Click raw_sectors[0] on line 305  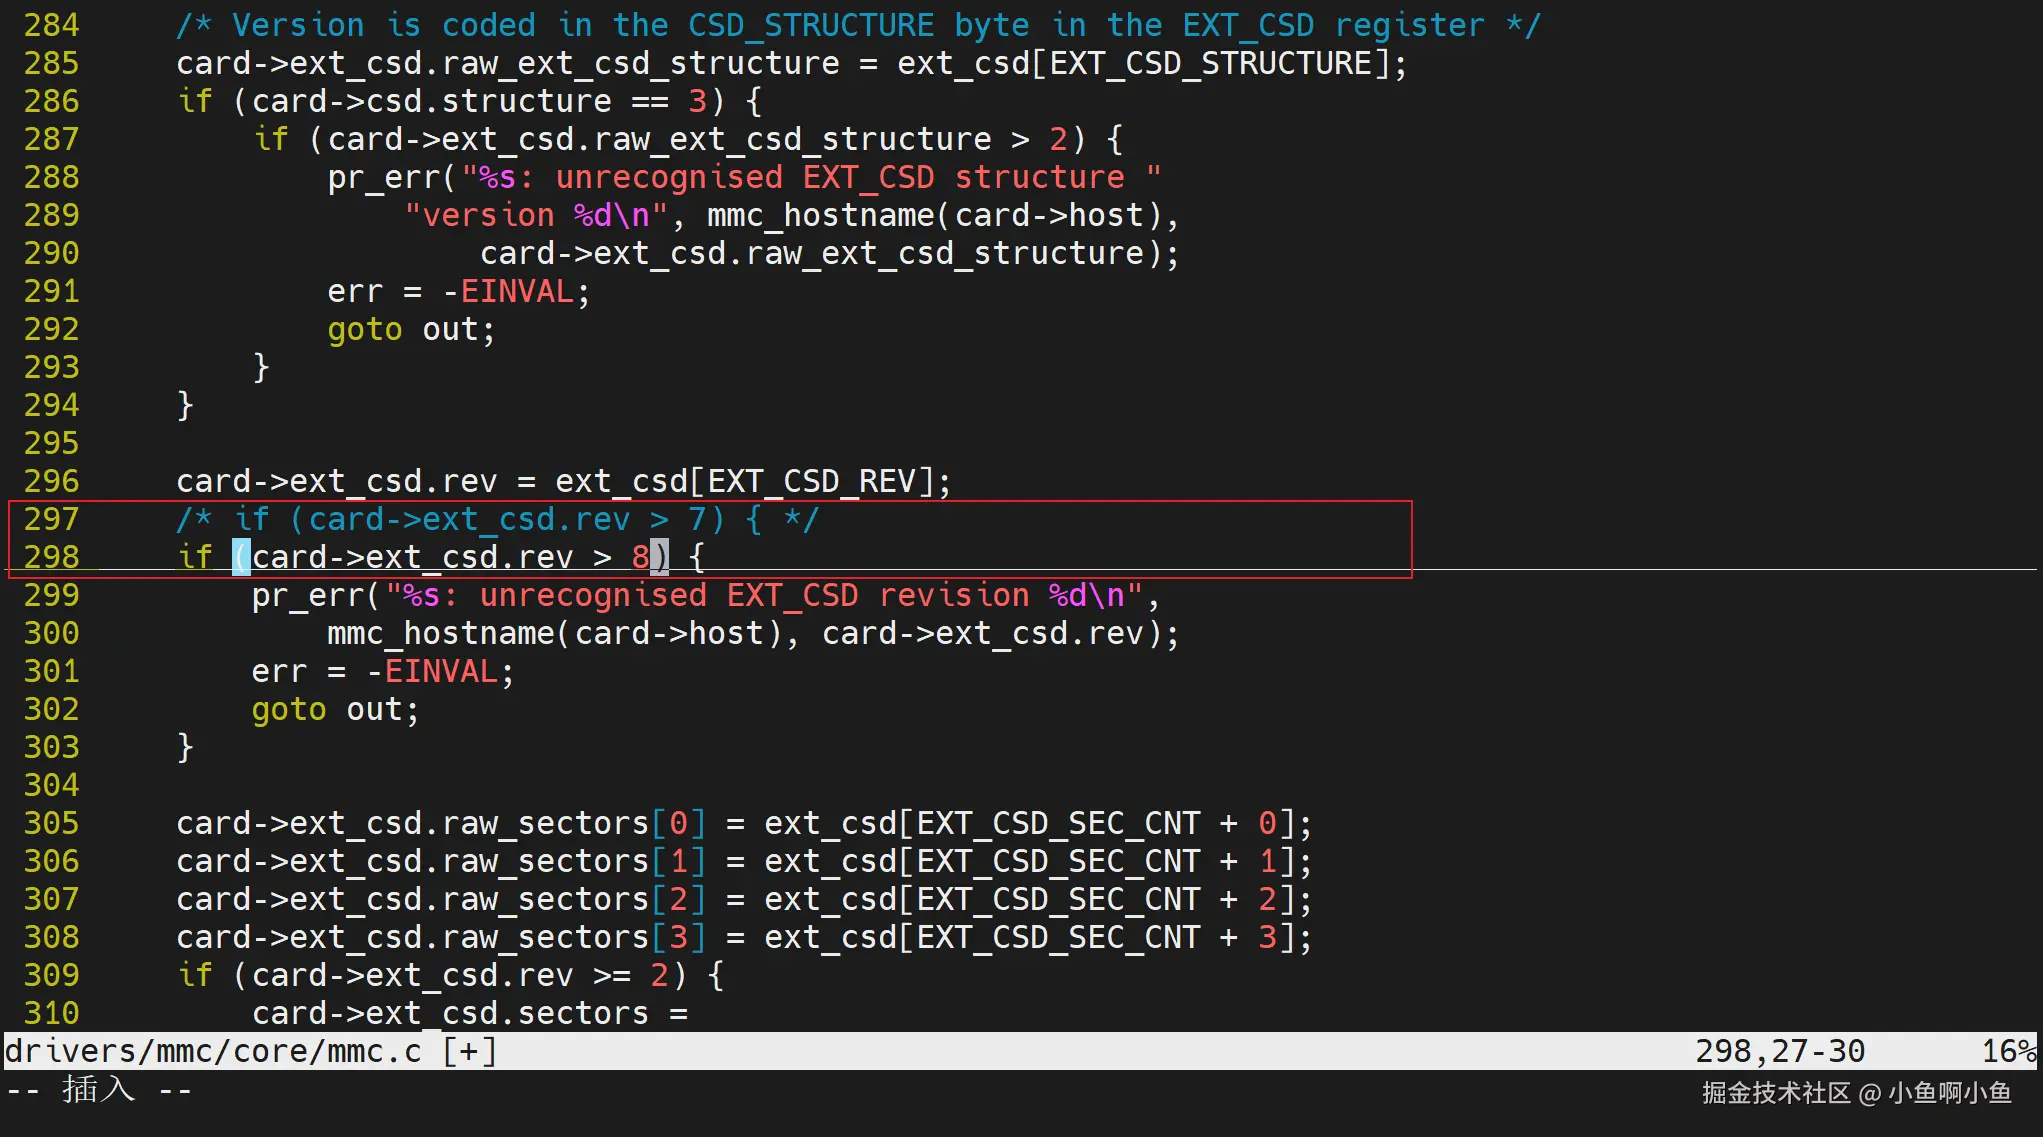pyautogui.click(x=574, y=823)
